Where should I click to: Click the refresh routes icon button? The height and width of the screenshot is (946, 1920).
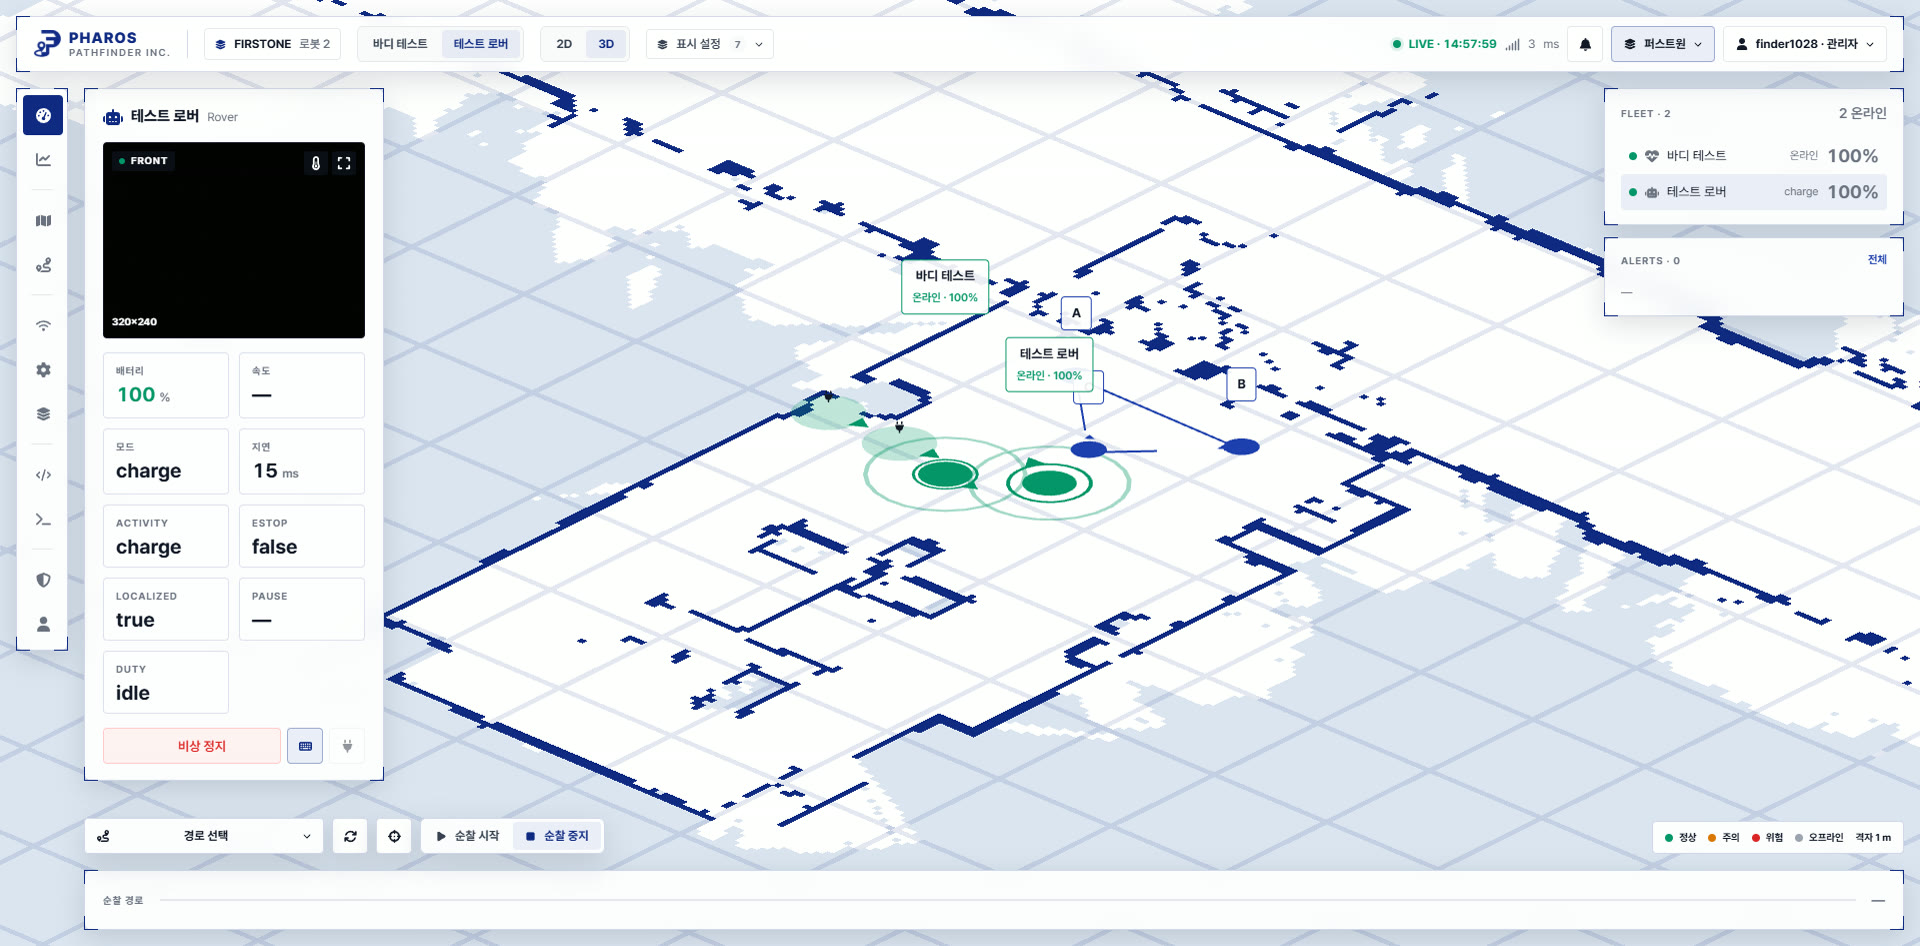350,836
